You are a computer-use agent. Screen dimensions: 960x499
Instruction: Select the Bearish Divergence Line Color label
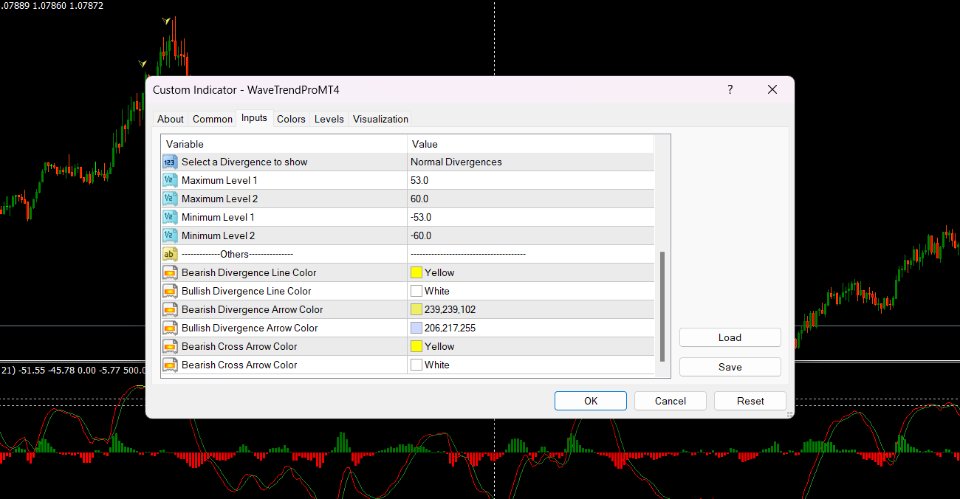[249, 272]
